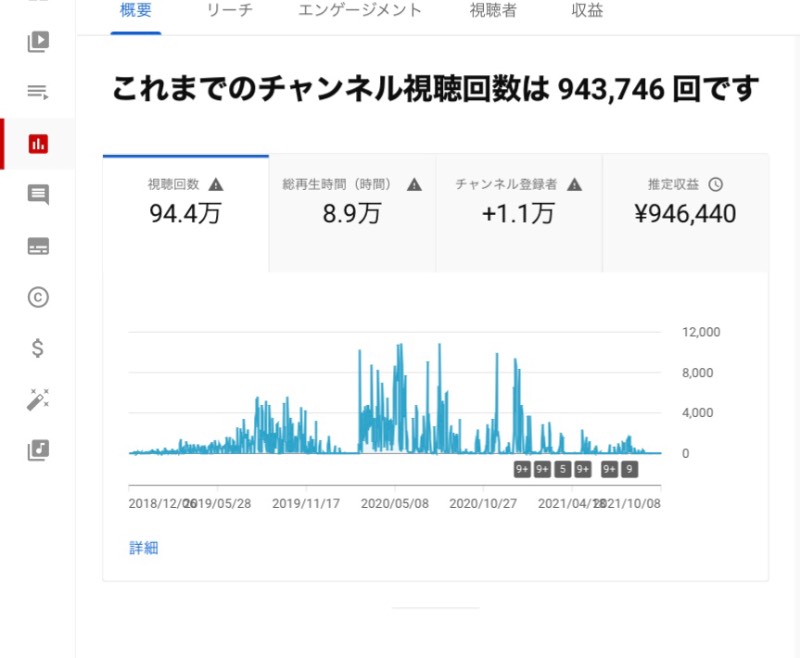
Task: Open the Monetization dollar icon
Action: pyautogui.click(x=37, y=348)
